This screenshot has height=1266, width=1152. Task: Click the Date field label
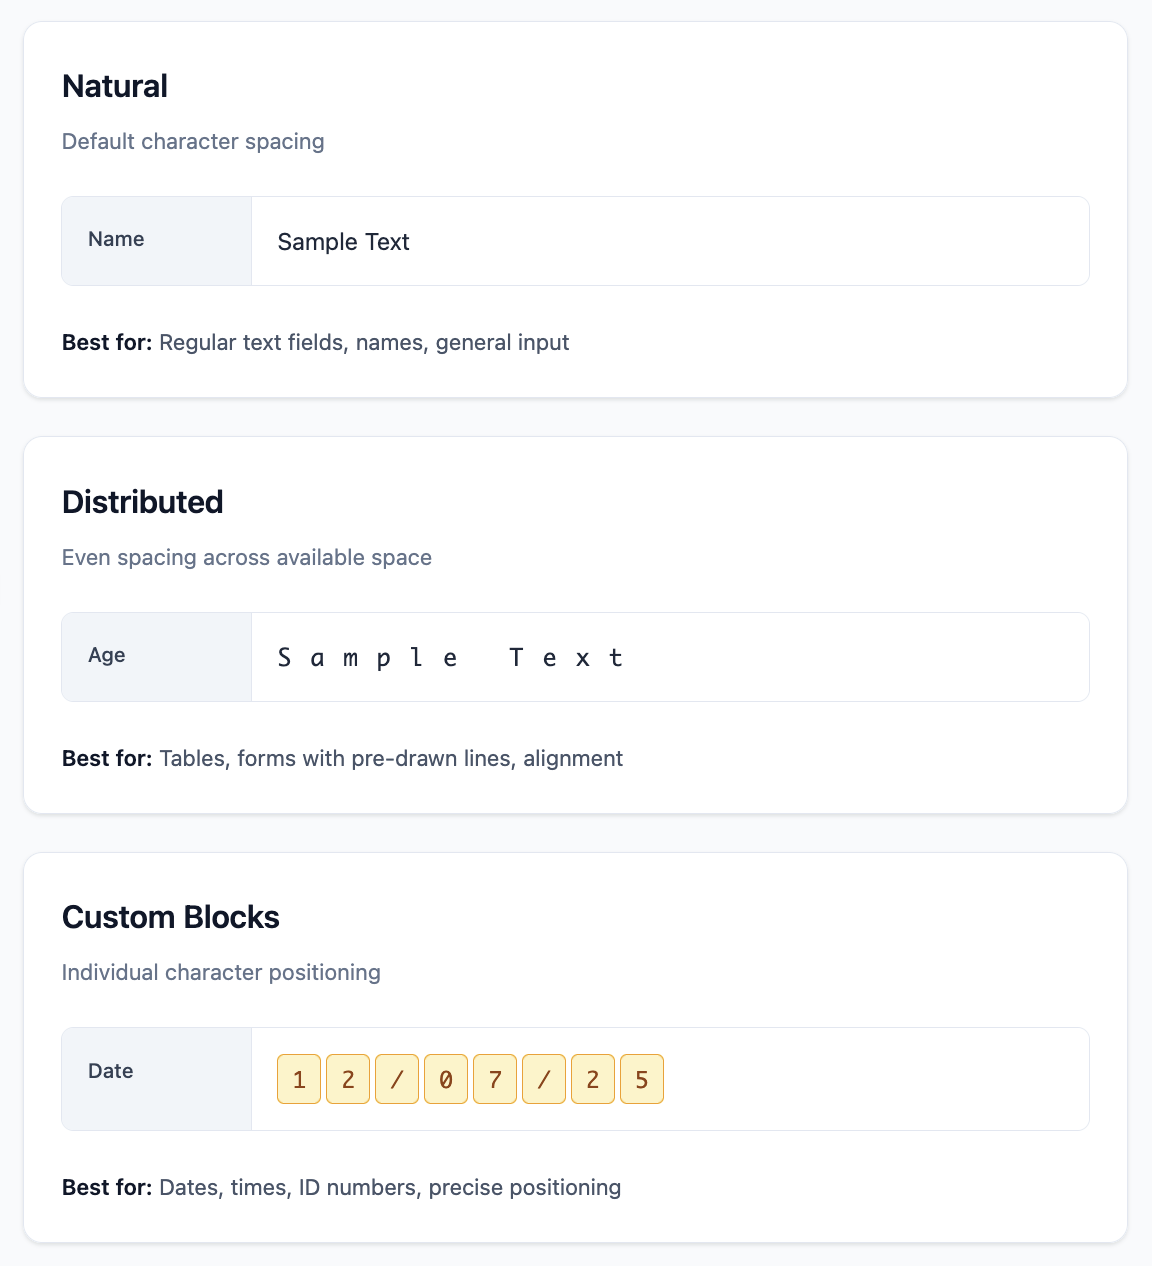111,1071
